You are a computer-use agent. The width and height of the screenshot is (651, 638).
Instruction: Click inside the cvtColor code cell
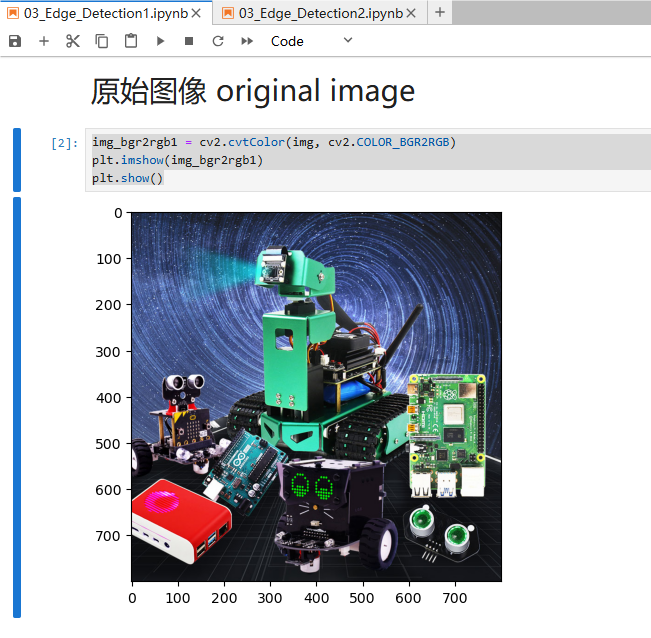click(x=368, y=160)
